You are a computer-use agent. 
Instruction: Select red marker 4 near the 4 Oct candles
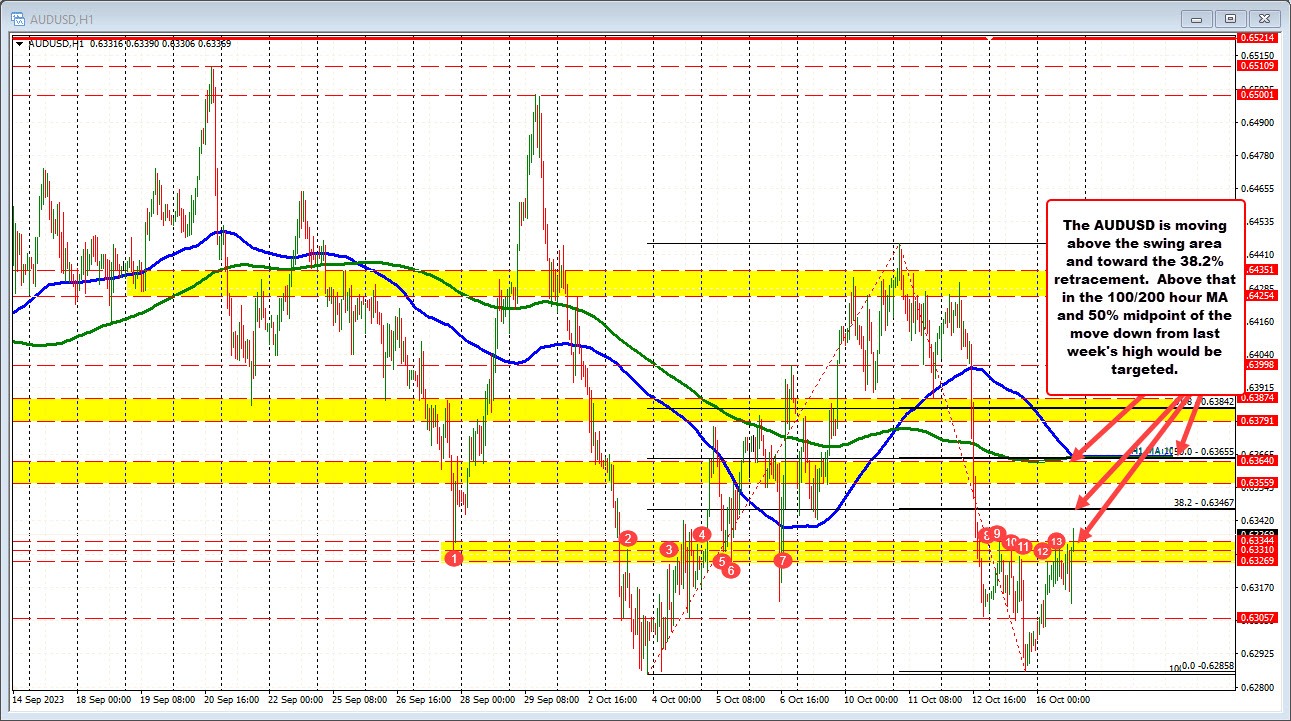[702, 534]
